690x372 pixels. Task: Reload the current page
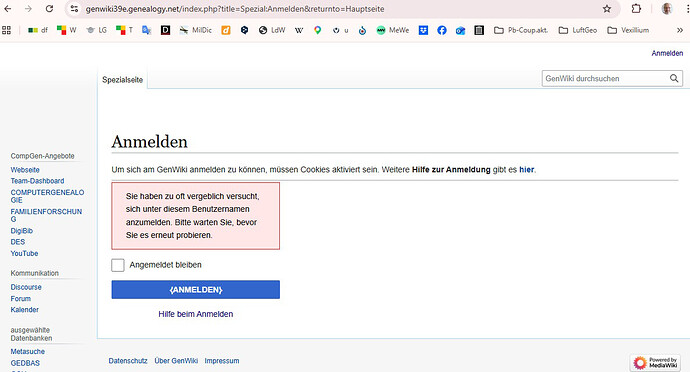(49, 9)
